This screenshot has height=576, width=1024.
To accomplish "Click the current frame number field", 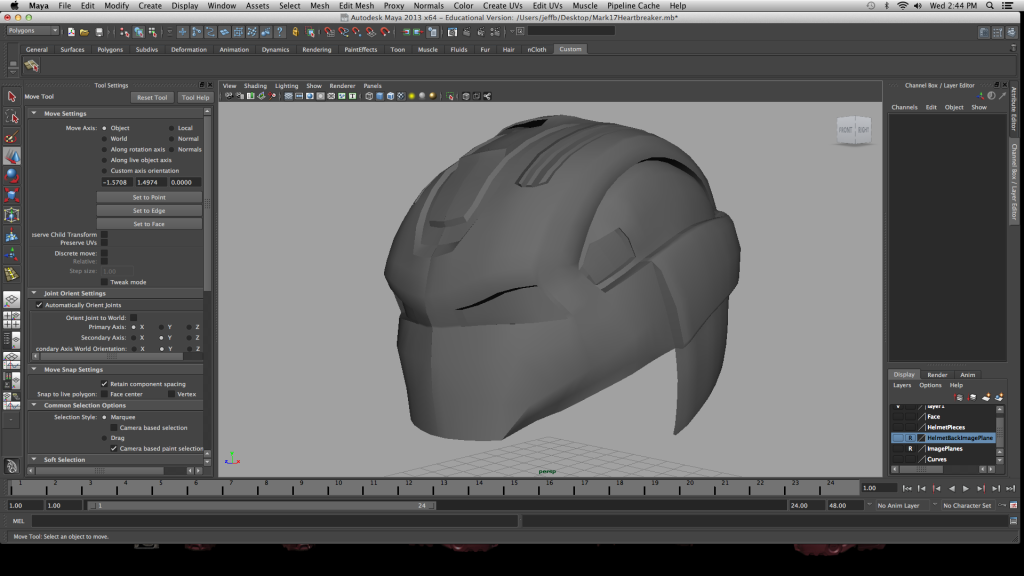I will 878,488.
